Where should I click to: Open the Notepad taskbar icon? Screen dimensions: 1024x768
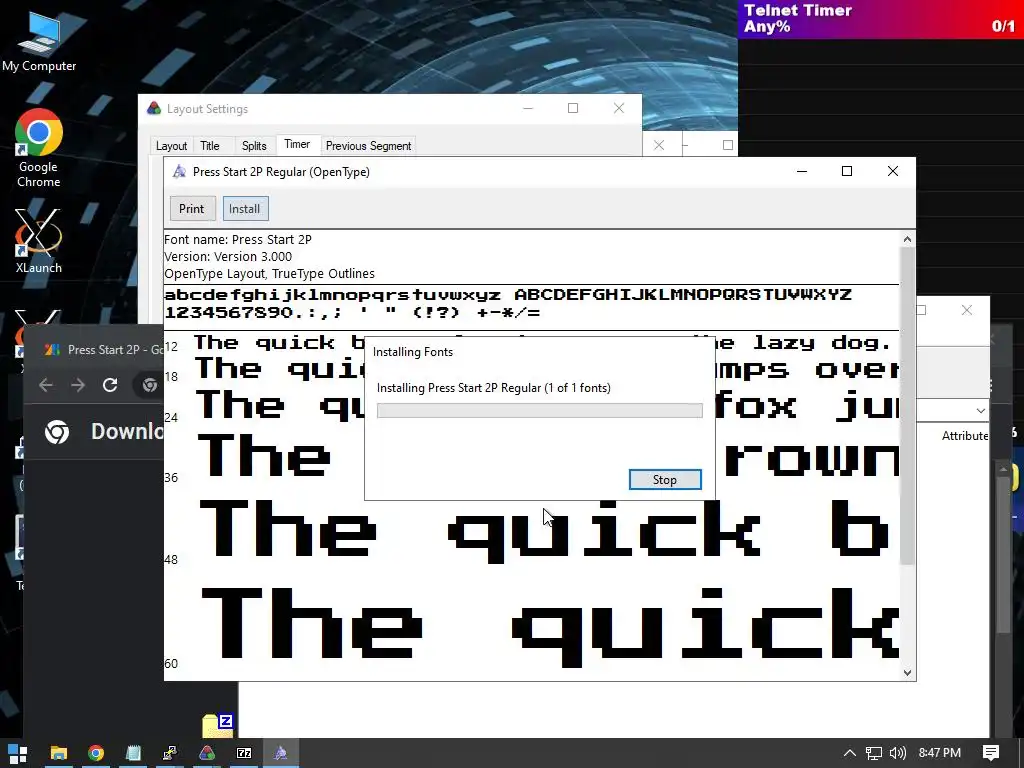[x=133, y=753]
